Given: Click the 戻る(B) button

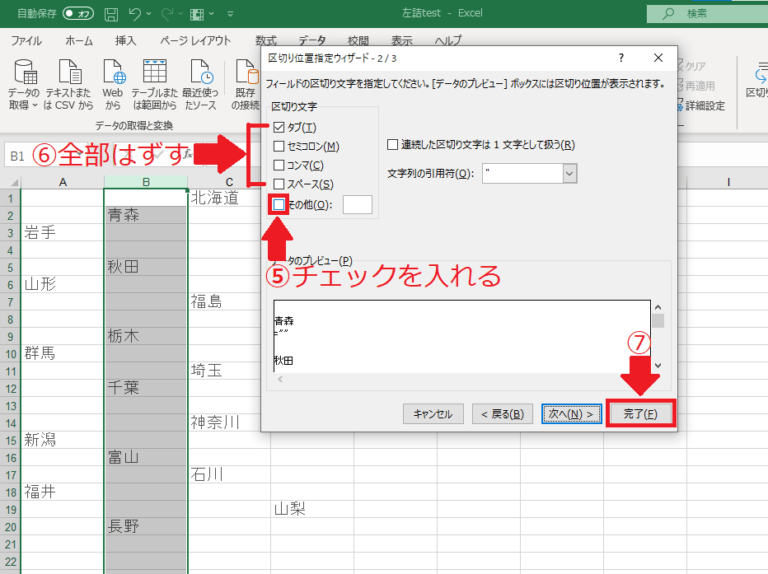Looking at the screenshot, I should tap(502, 414).
